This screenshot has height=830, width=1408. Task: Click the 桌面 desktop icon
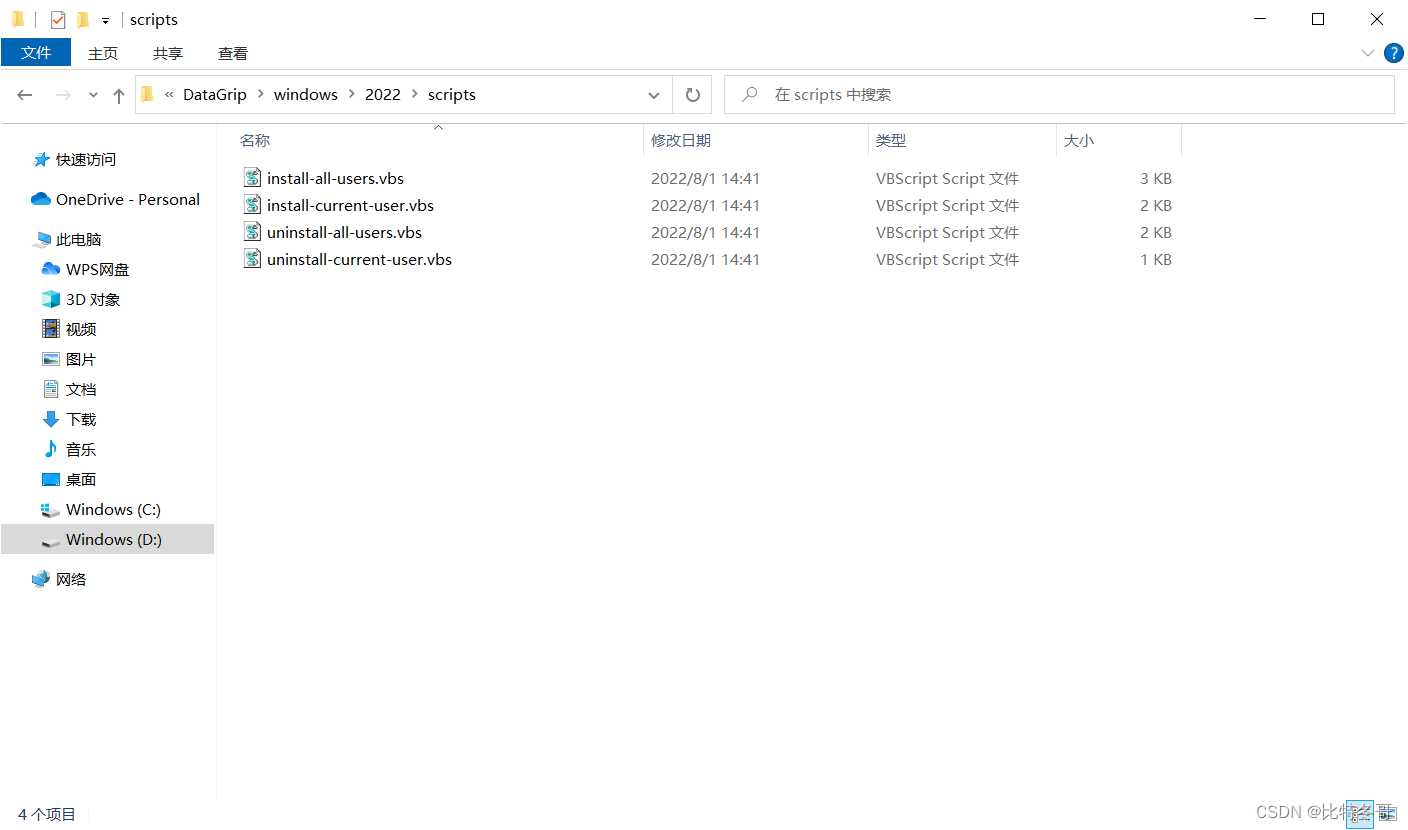(x=51, y=479)
